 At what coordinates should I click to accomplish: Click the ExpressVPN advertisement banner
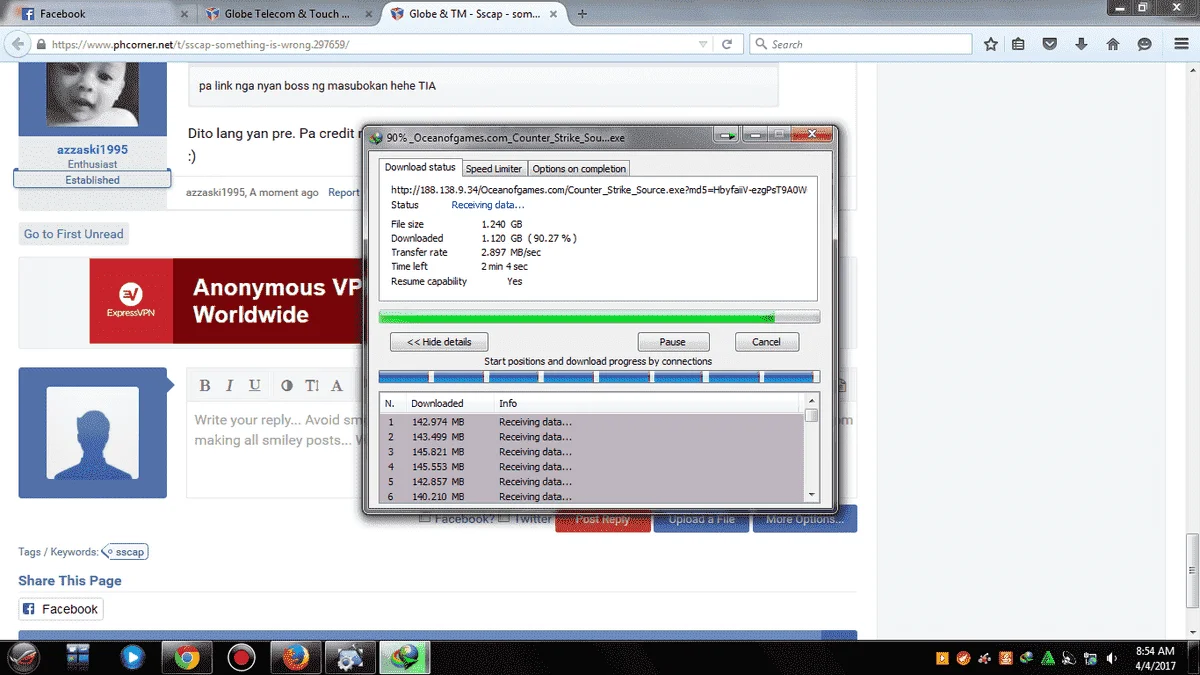pos(225,301)
